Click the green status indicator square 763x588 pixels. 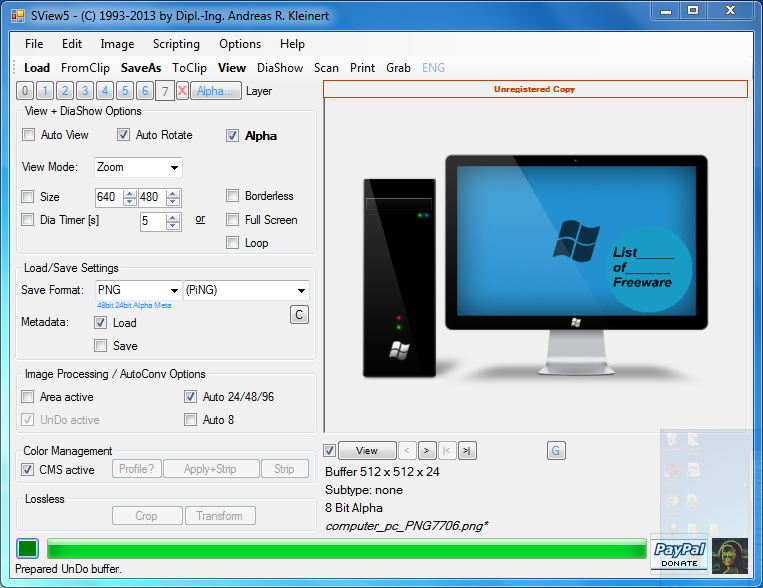[27, 549]
